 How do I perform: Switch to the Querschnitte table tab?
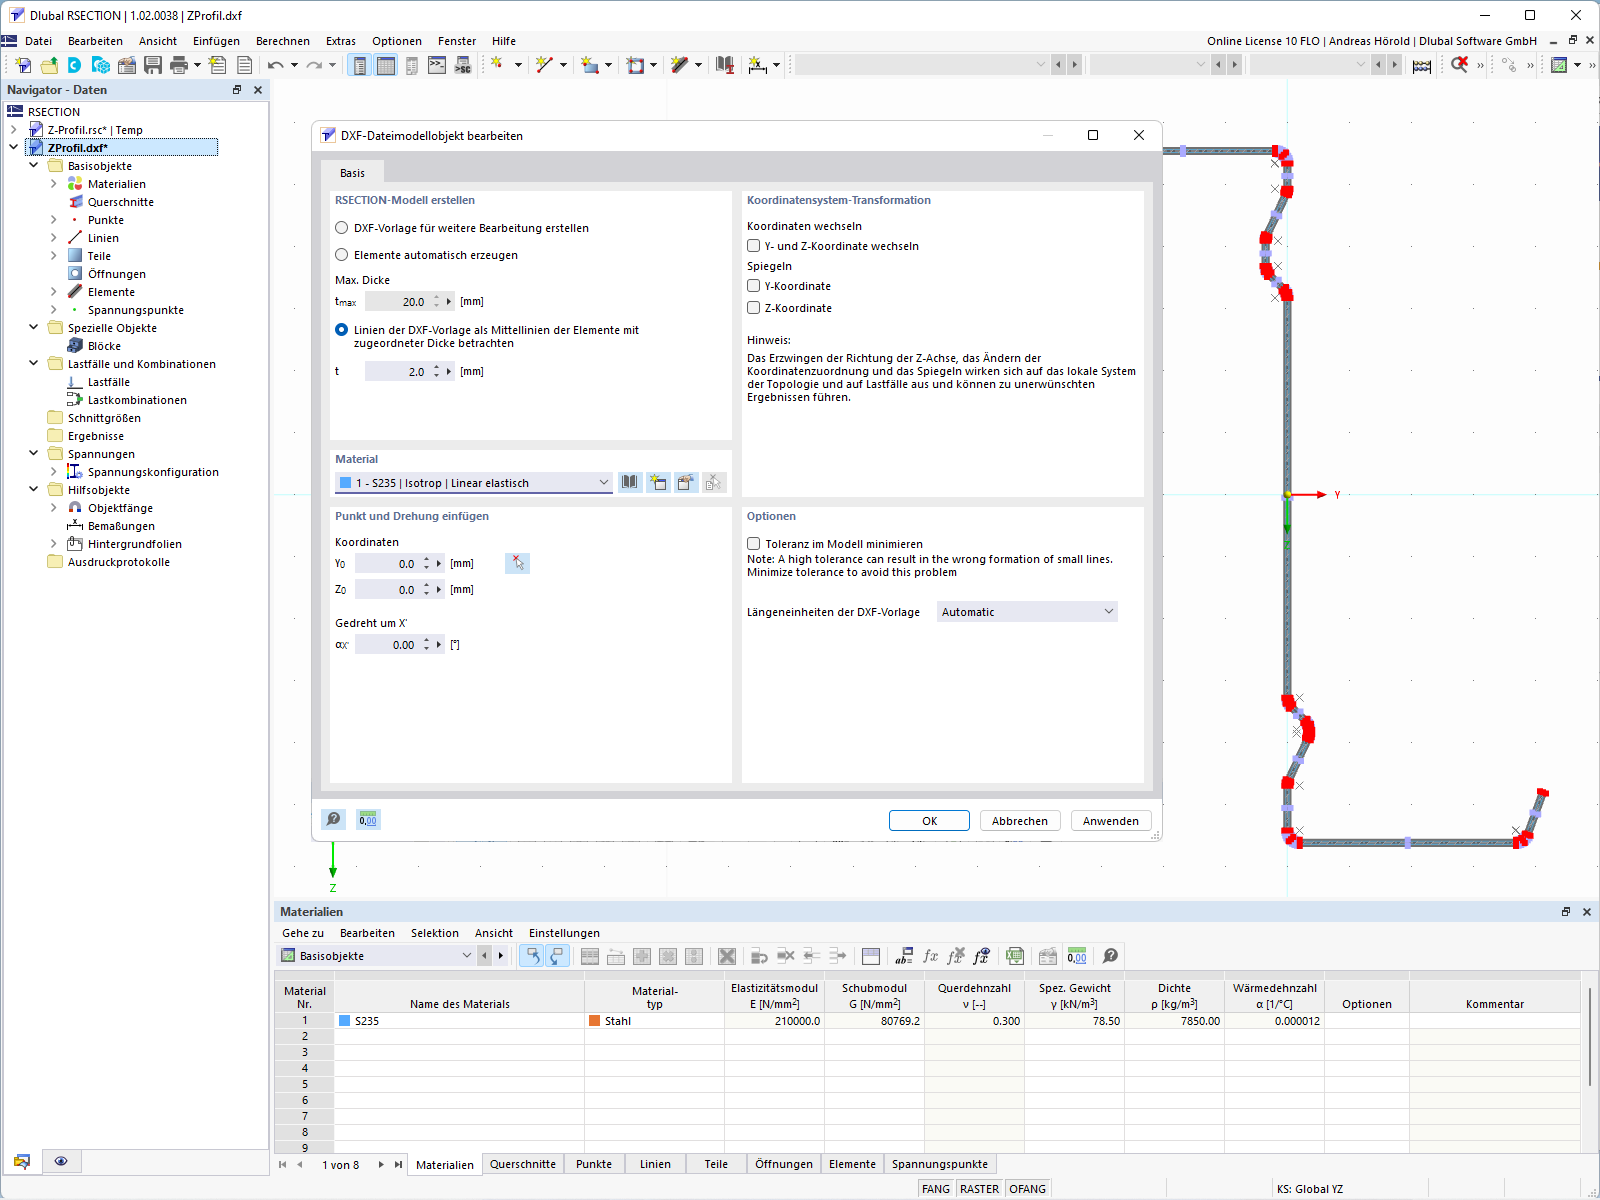point(523,1164)
